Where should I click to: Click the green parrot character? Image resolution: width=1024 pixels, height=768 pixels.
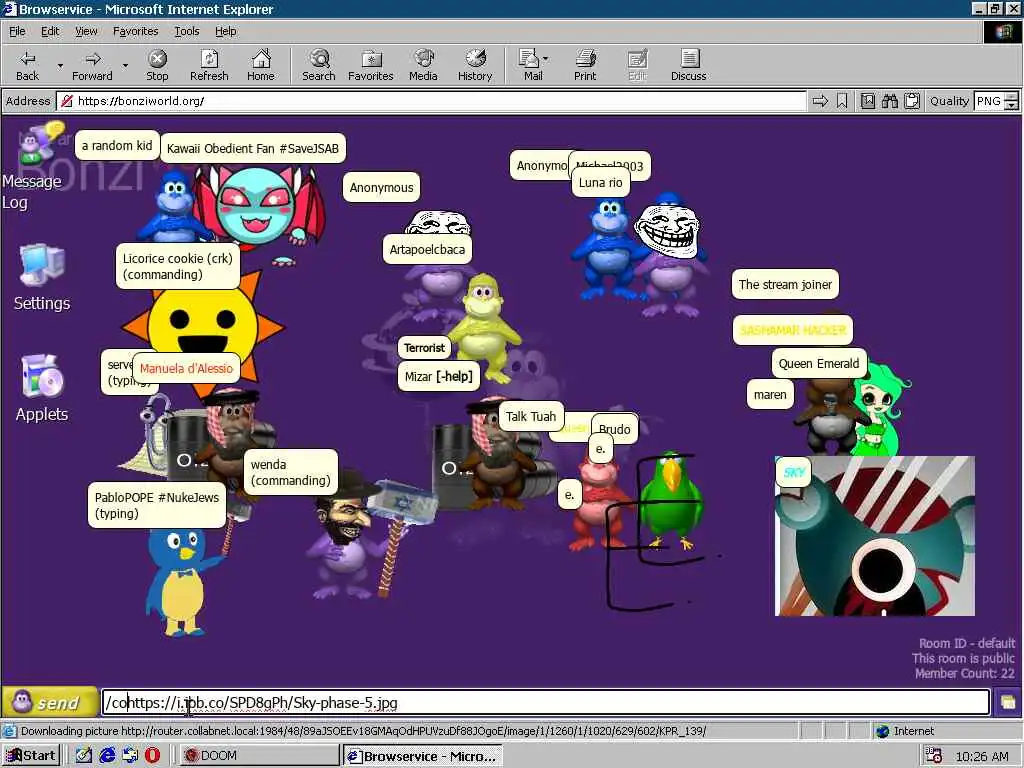point(672,500)
